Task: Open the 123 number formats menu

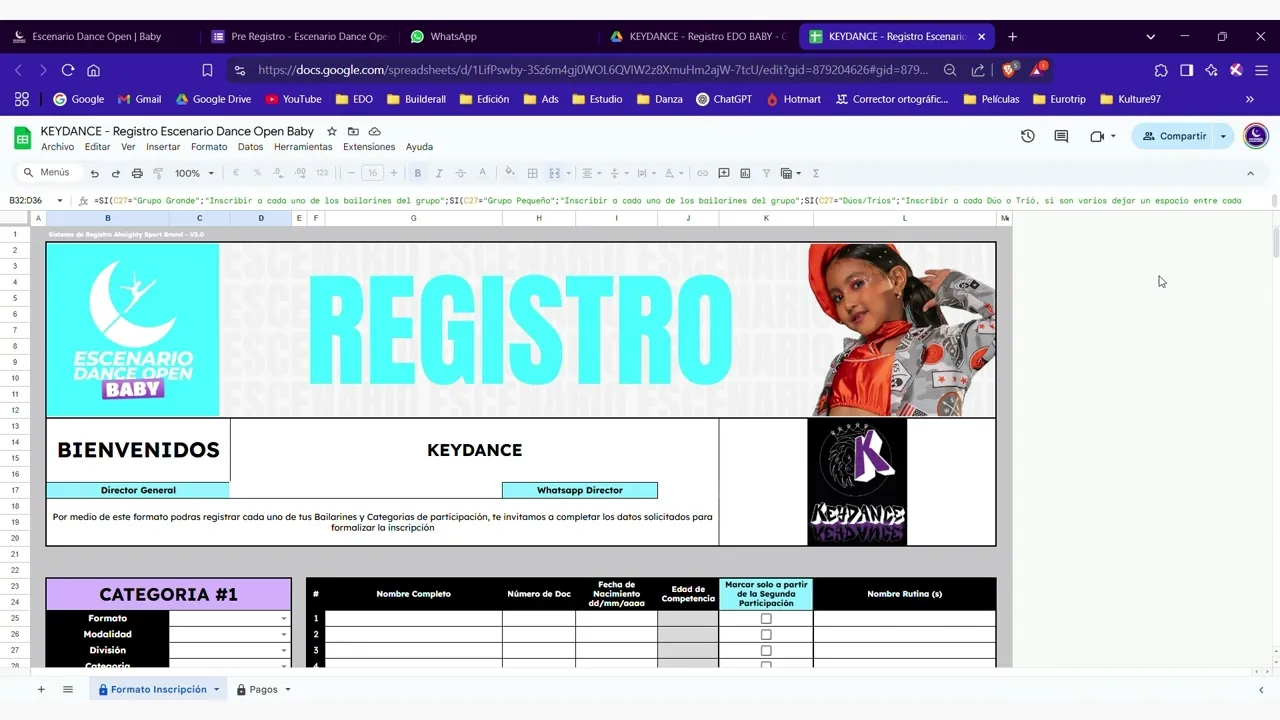Action: (322, 173)
